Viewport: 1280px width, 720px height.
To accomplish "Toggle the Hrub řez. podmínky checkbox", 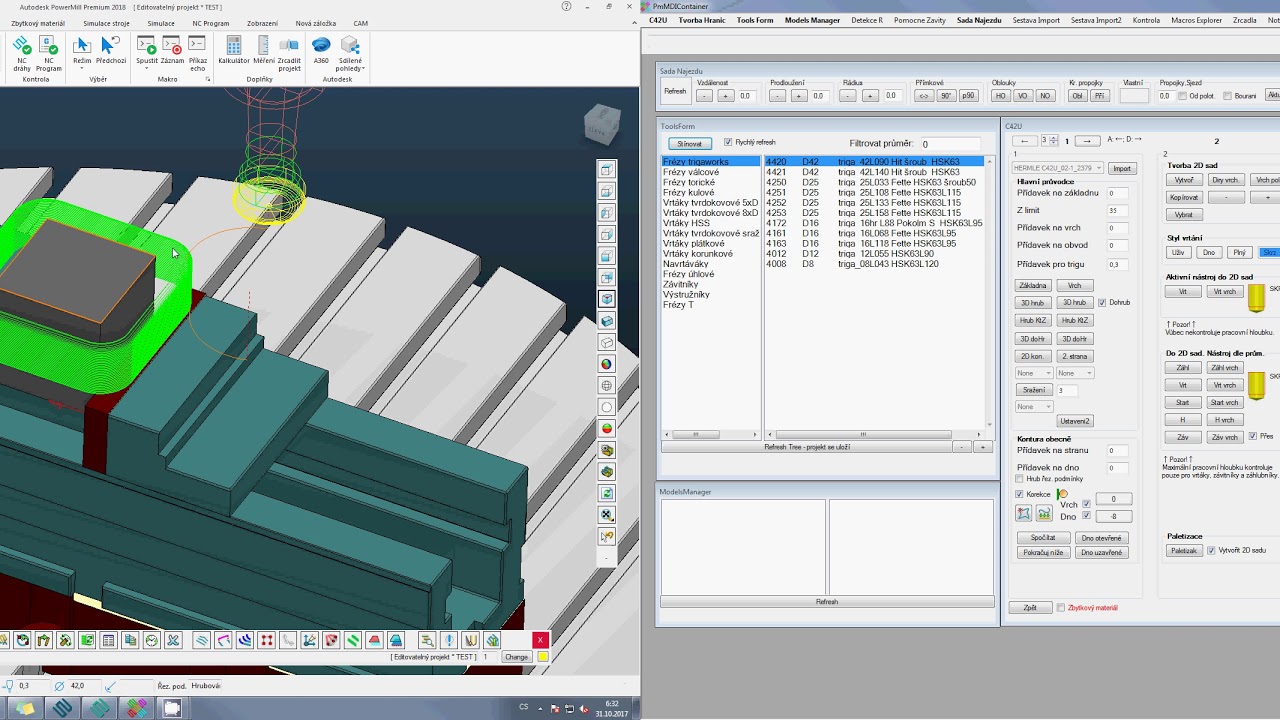I will click(x=1020, y=479).
